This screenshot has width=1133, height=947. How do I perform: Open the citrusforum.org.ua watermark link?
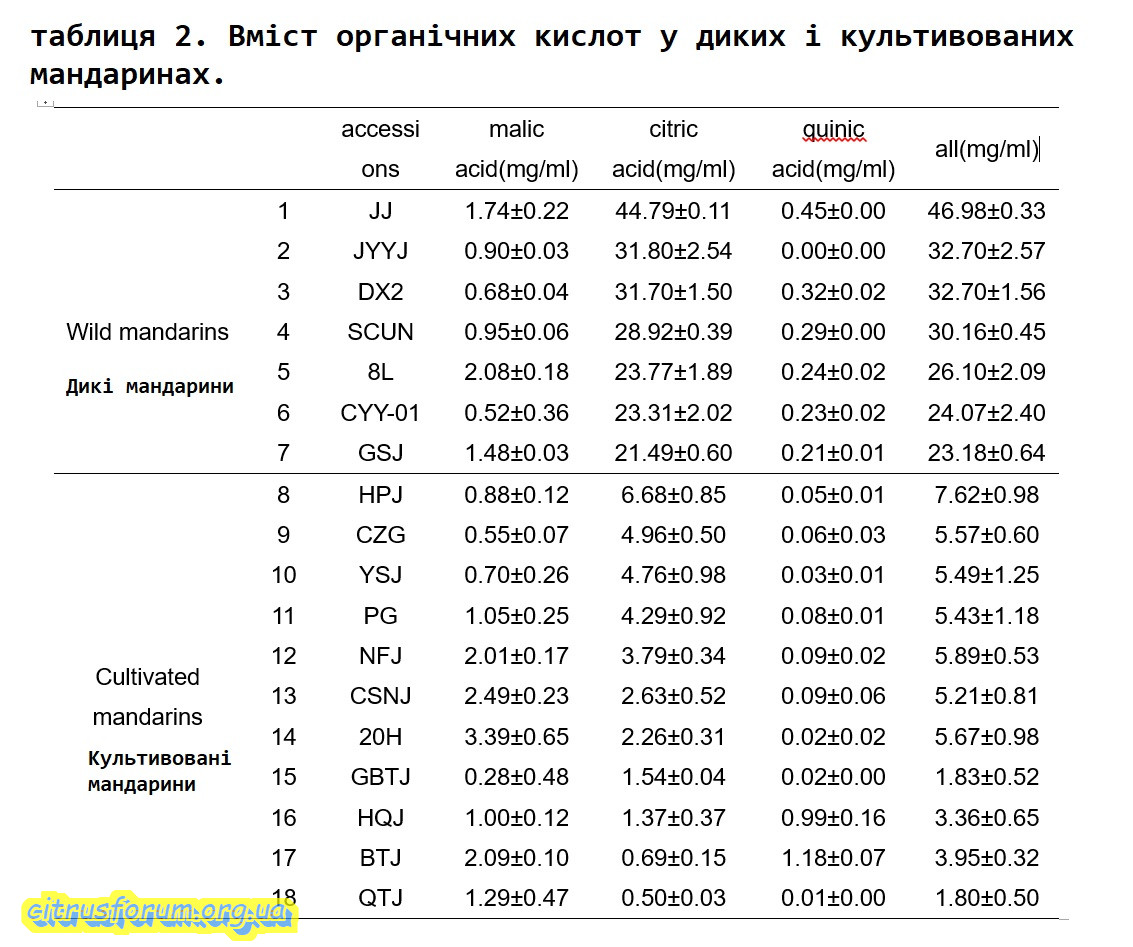coord(158,912)
